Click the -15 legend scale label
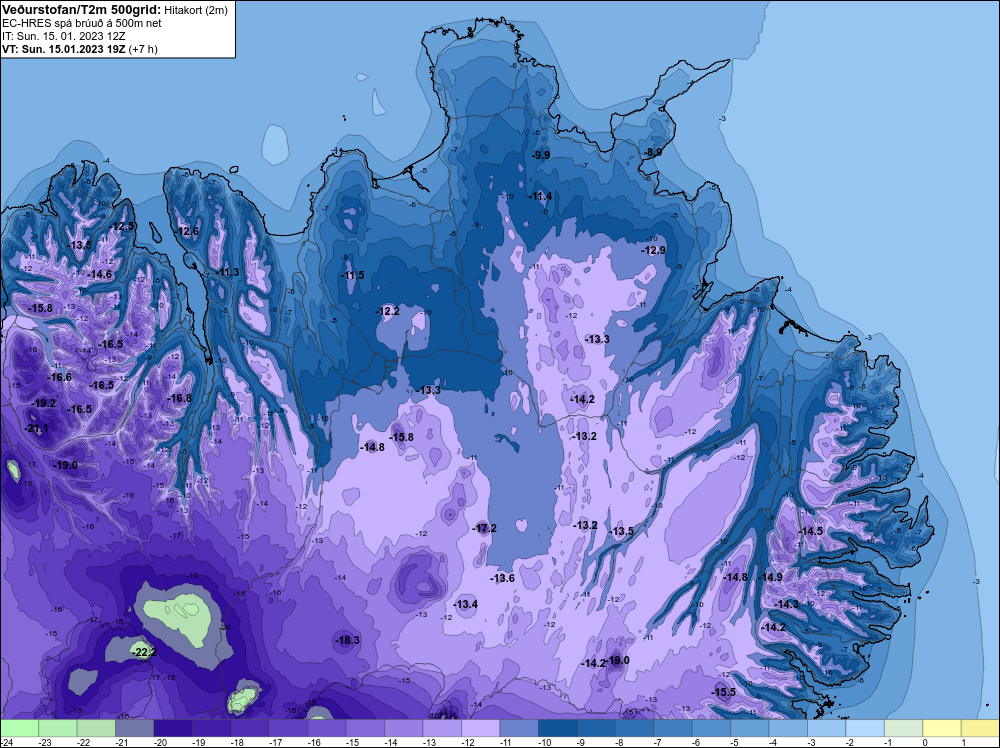 (352, 742)
